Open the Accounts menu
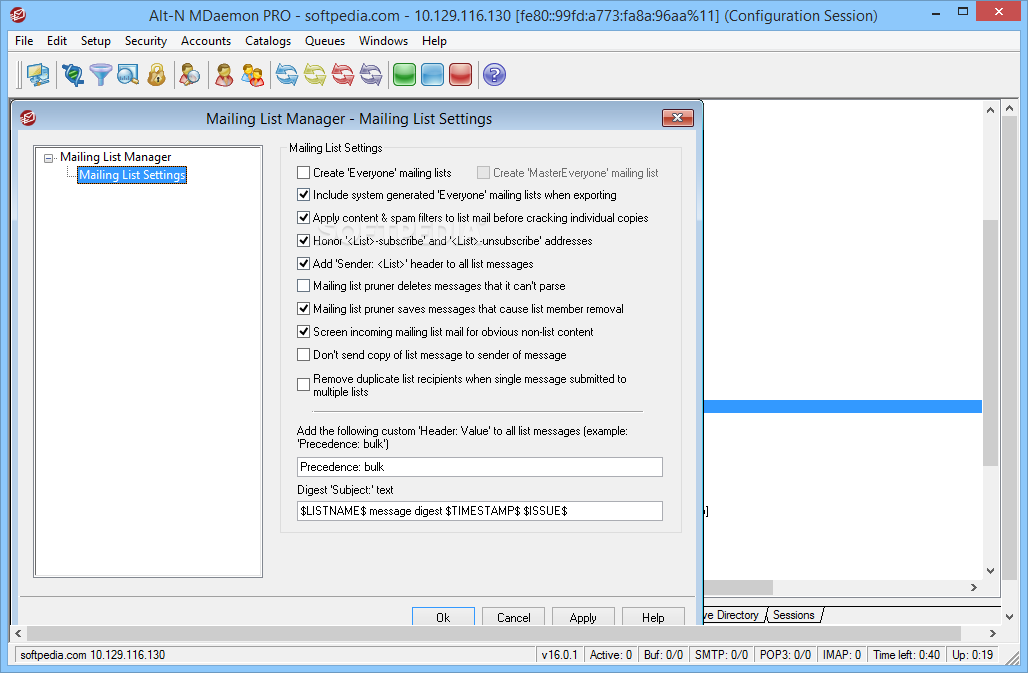This screenshot has width=1028, height=673. click(x=206, y=41)
